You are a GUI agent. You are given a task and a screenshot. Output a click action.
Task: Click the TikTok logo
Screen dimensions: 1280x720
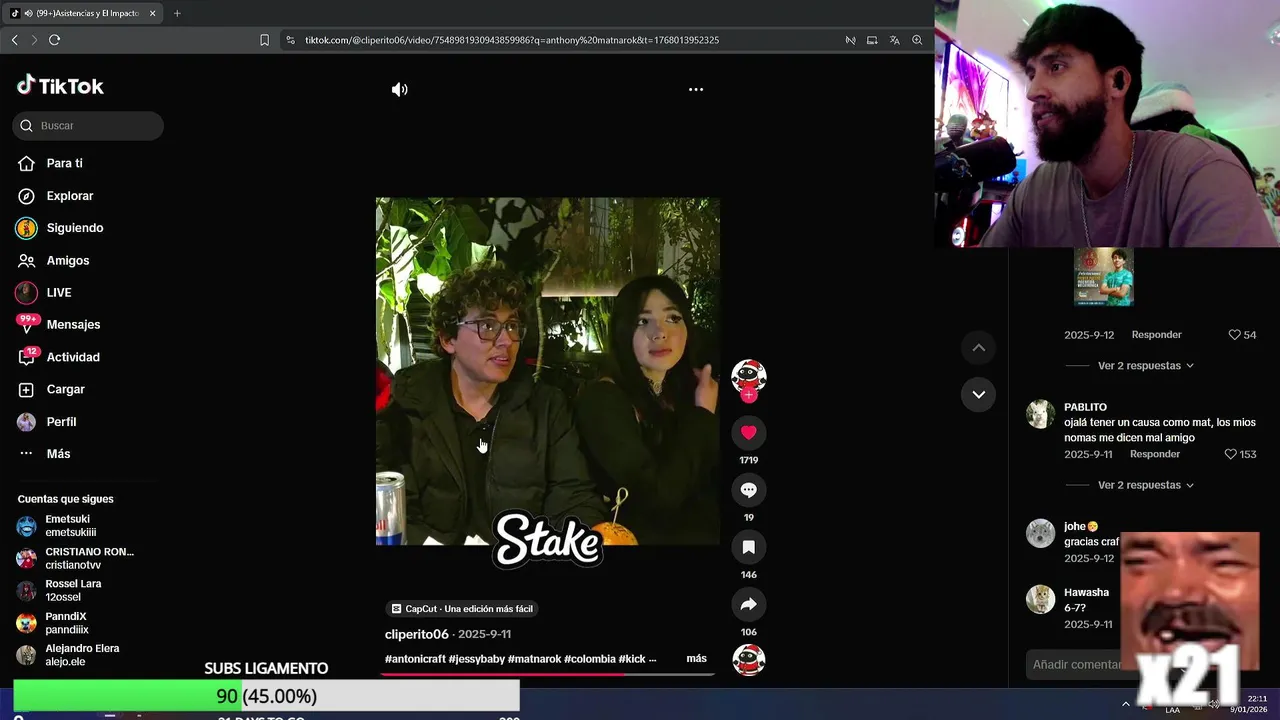coord(60,86)
